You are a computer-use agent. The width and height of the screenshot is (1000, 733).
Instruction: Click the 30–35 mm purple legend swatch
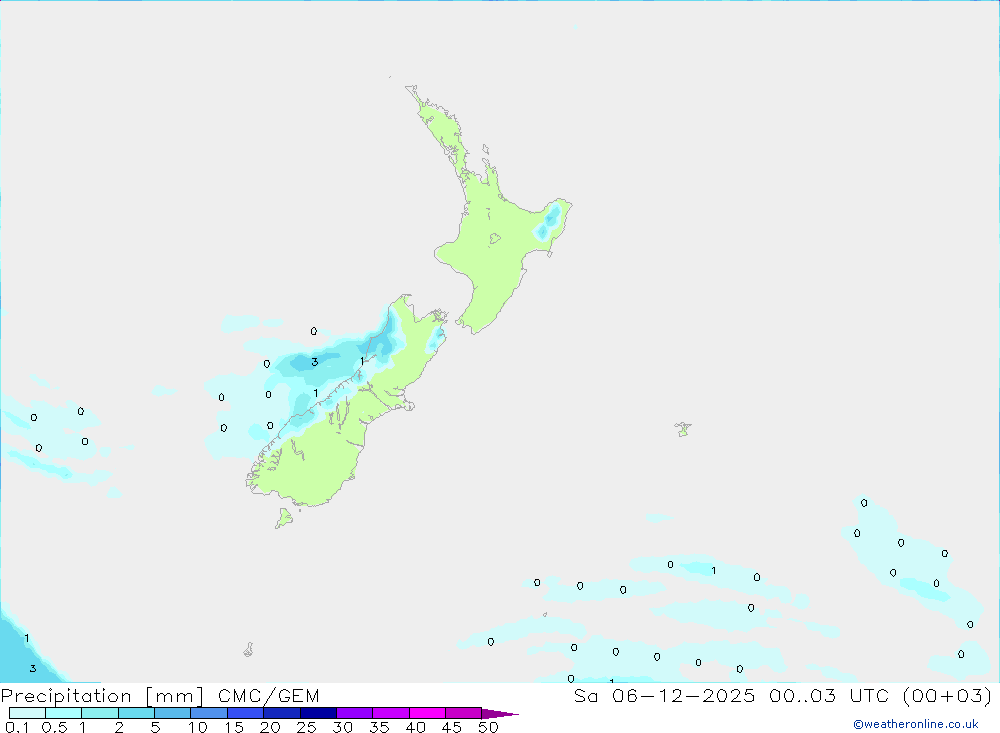pos(355,713)
